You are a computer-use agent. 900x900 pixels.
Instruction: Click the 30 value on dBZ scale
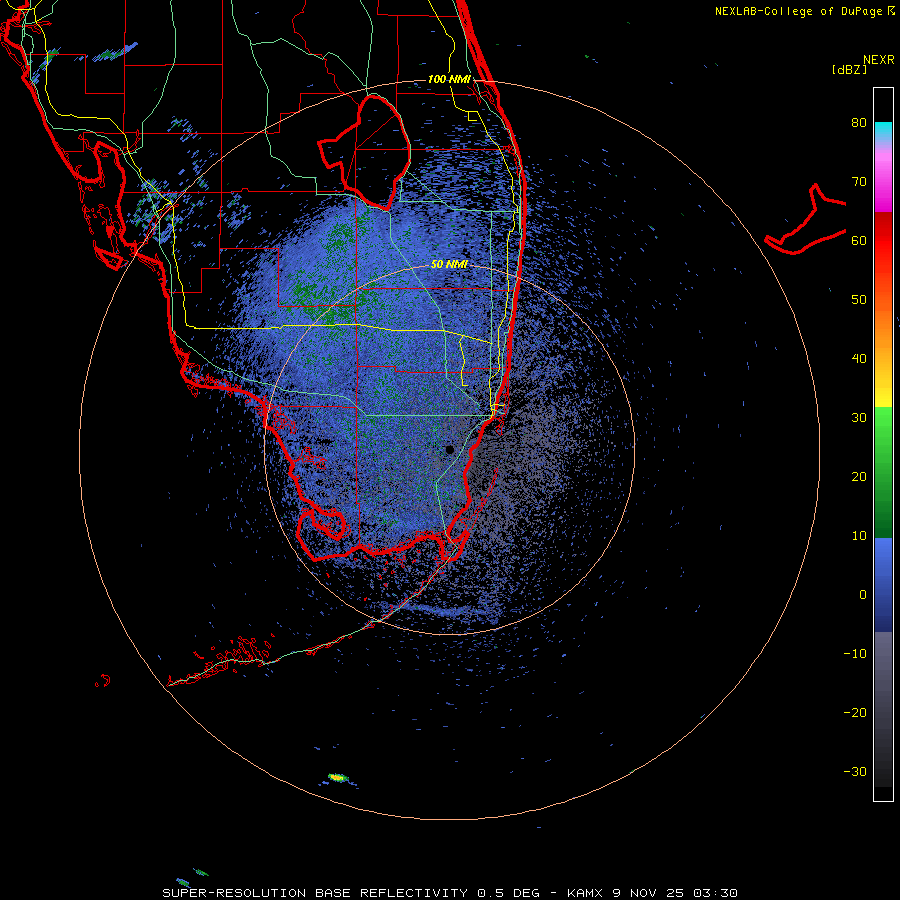click(859, 417)
